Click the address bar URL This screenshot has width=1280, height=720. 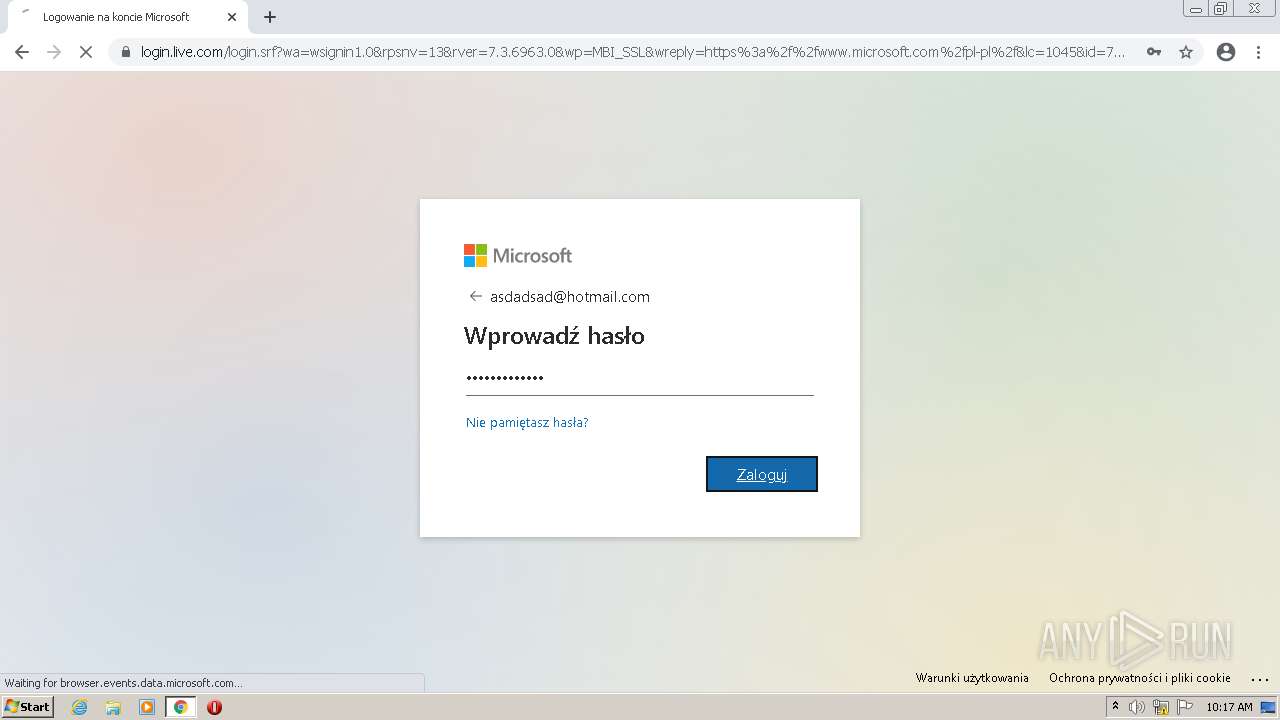coord(632,52)
